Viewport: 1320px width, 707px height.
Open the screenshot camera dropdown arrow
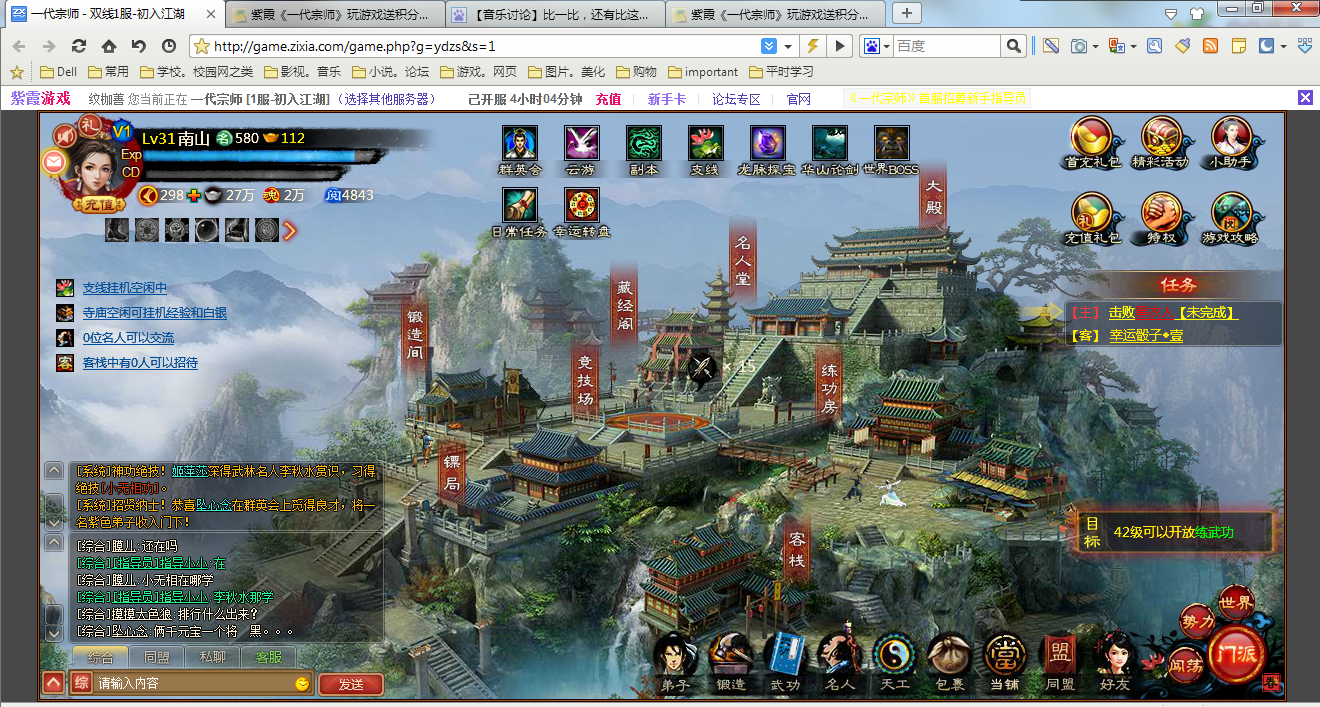coord(1095,46)
